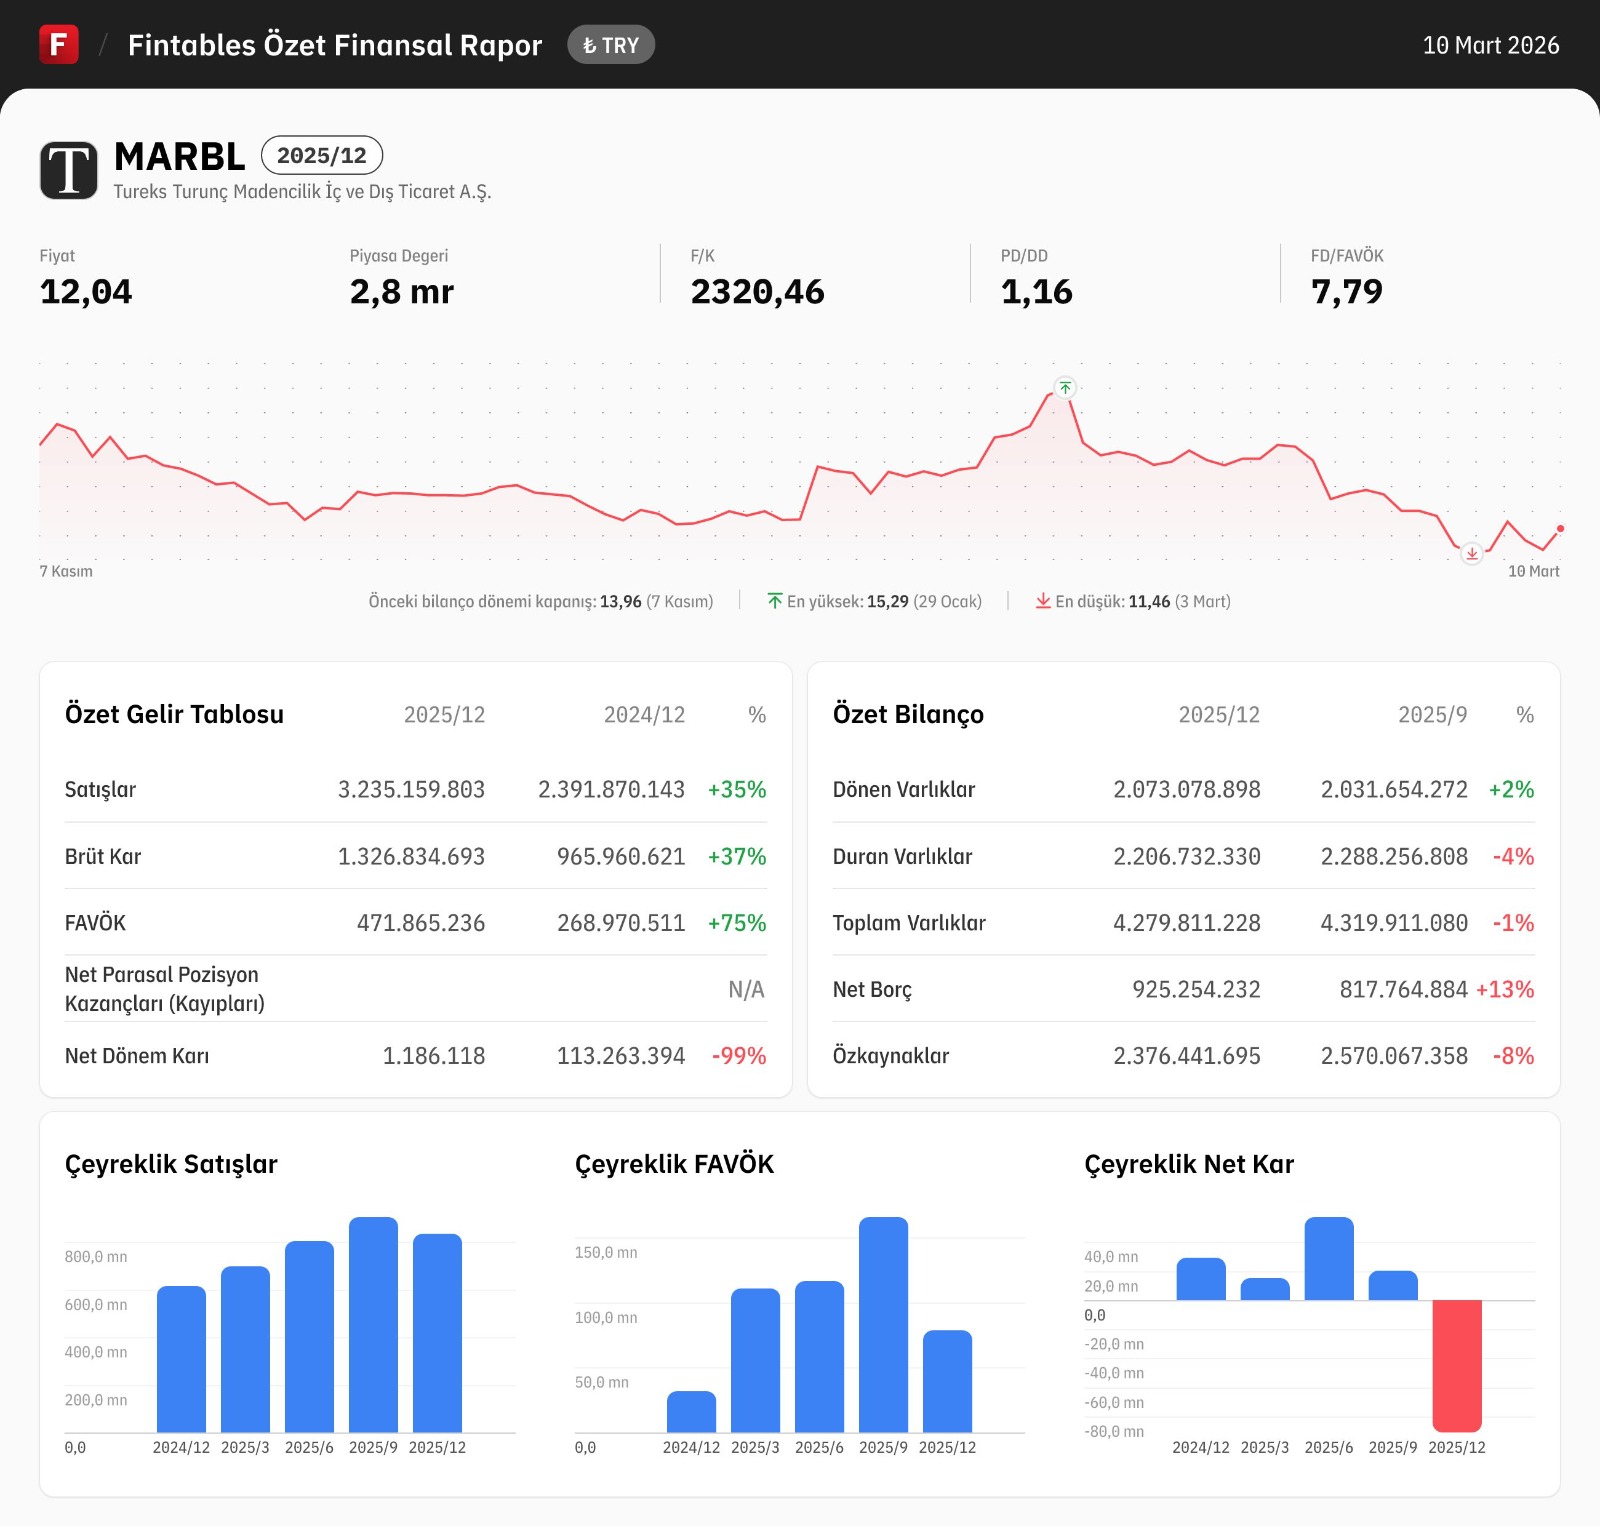1600x1526 pixels.
Task: Click the Özkaynaklar value 2.376.441.695
Action: pos(1187,1055)
